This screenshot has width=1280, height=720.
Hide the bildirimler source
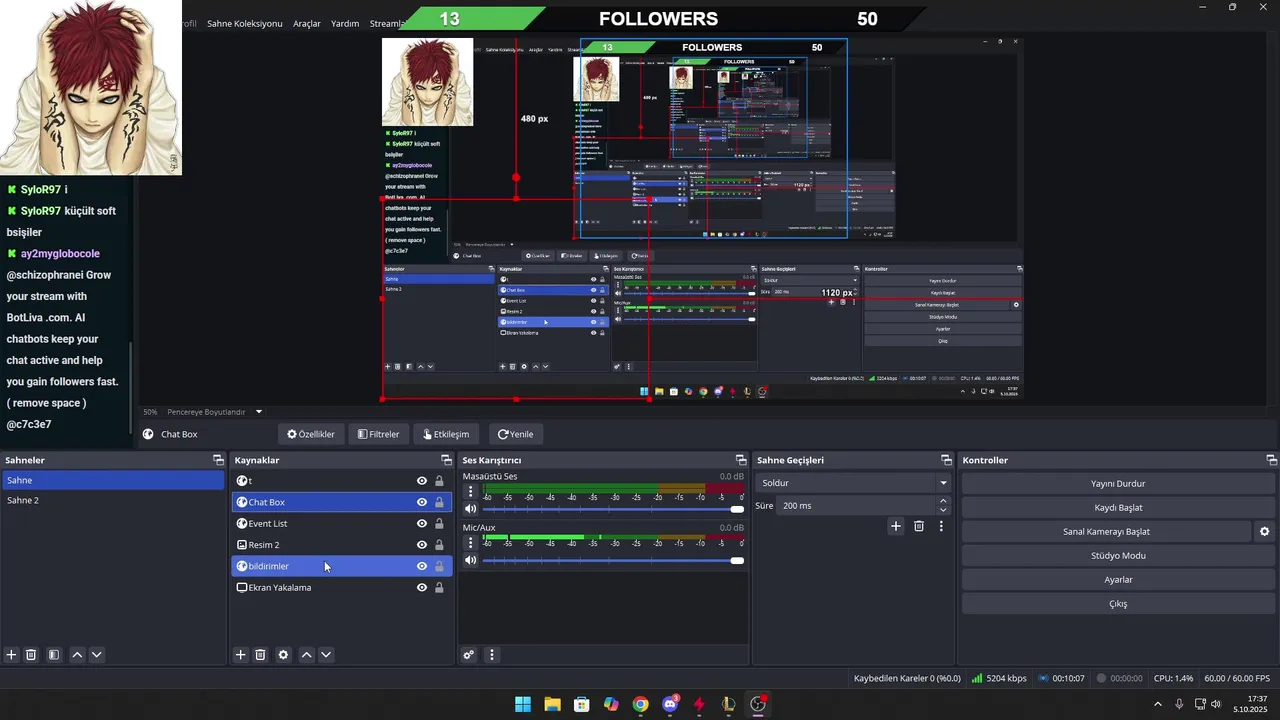coord(422,566)
